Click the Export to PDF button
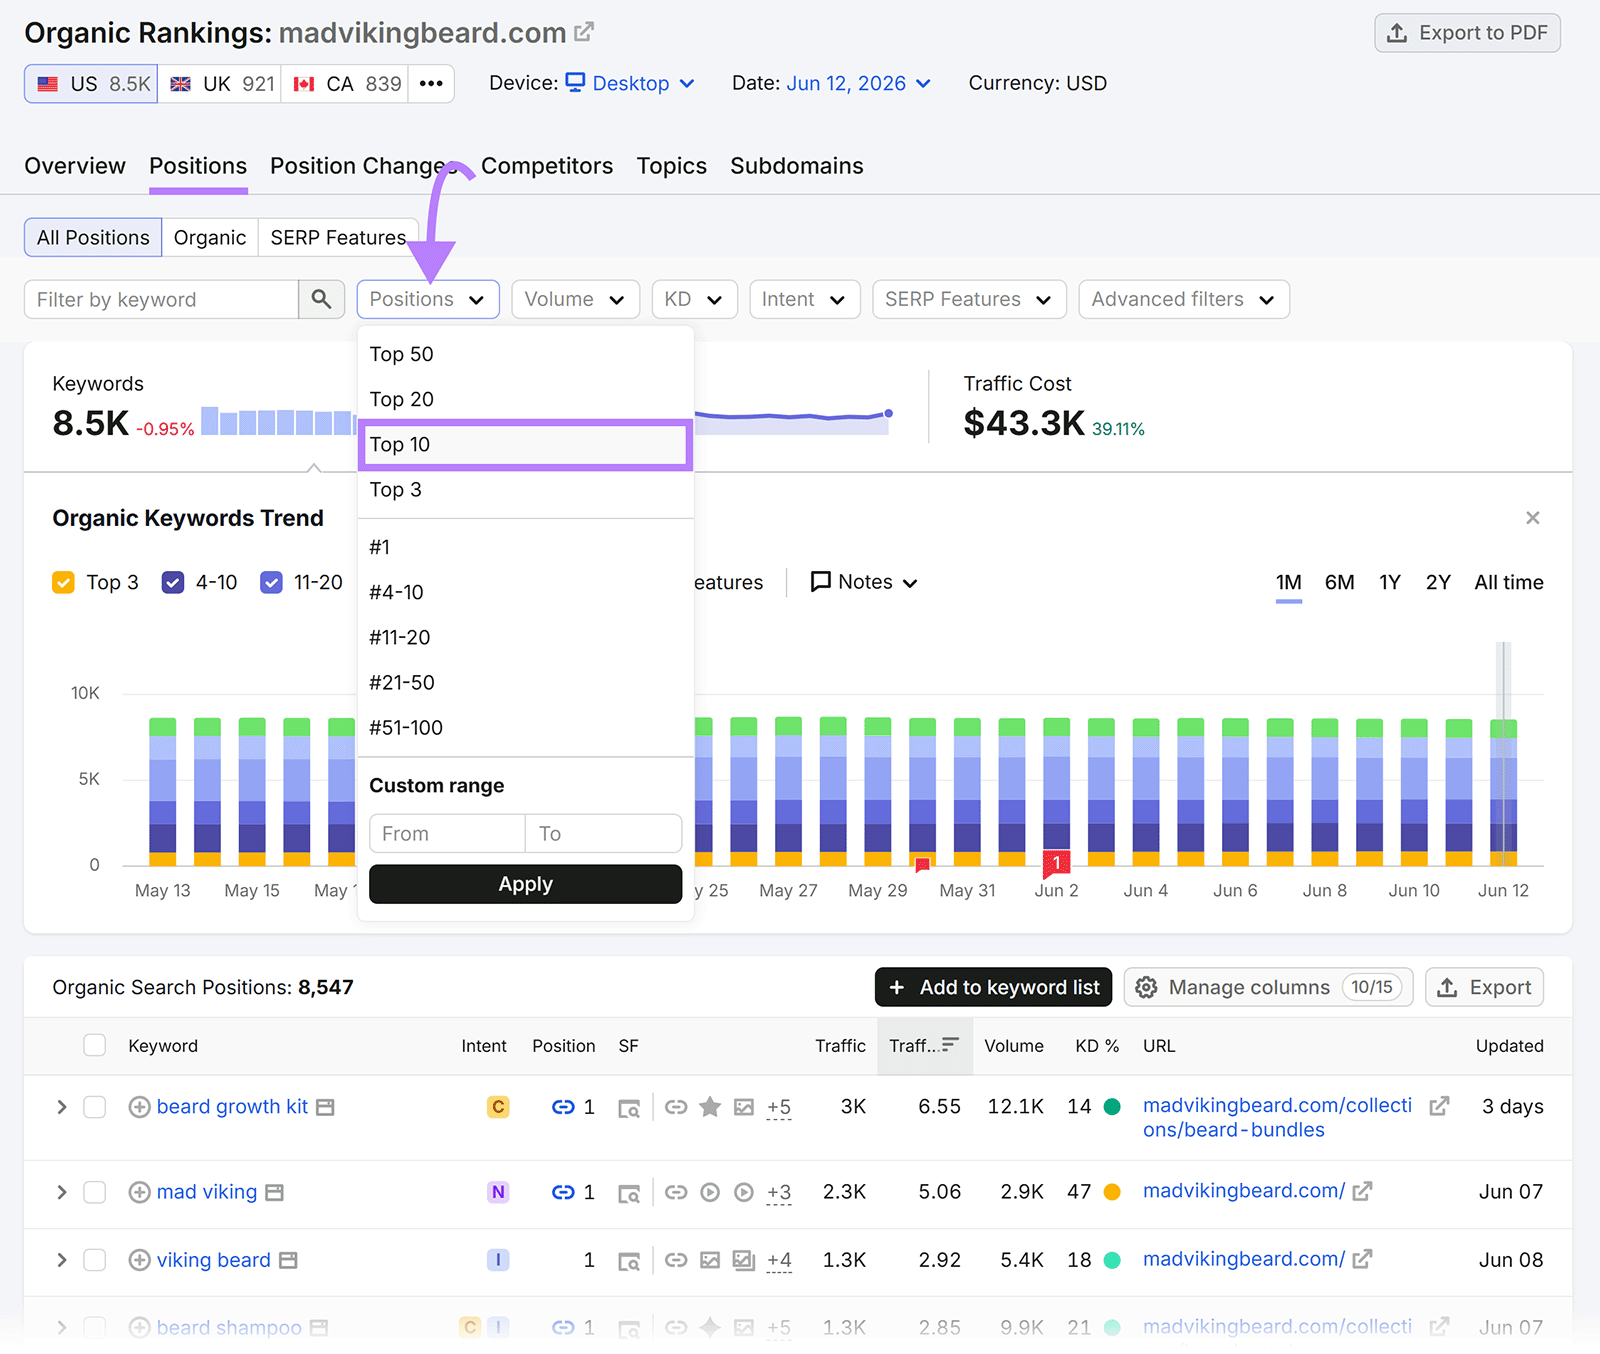Screen dimensions: 1600x1354 (x=1467, y=33)
